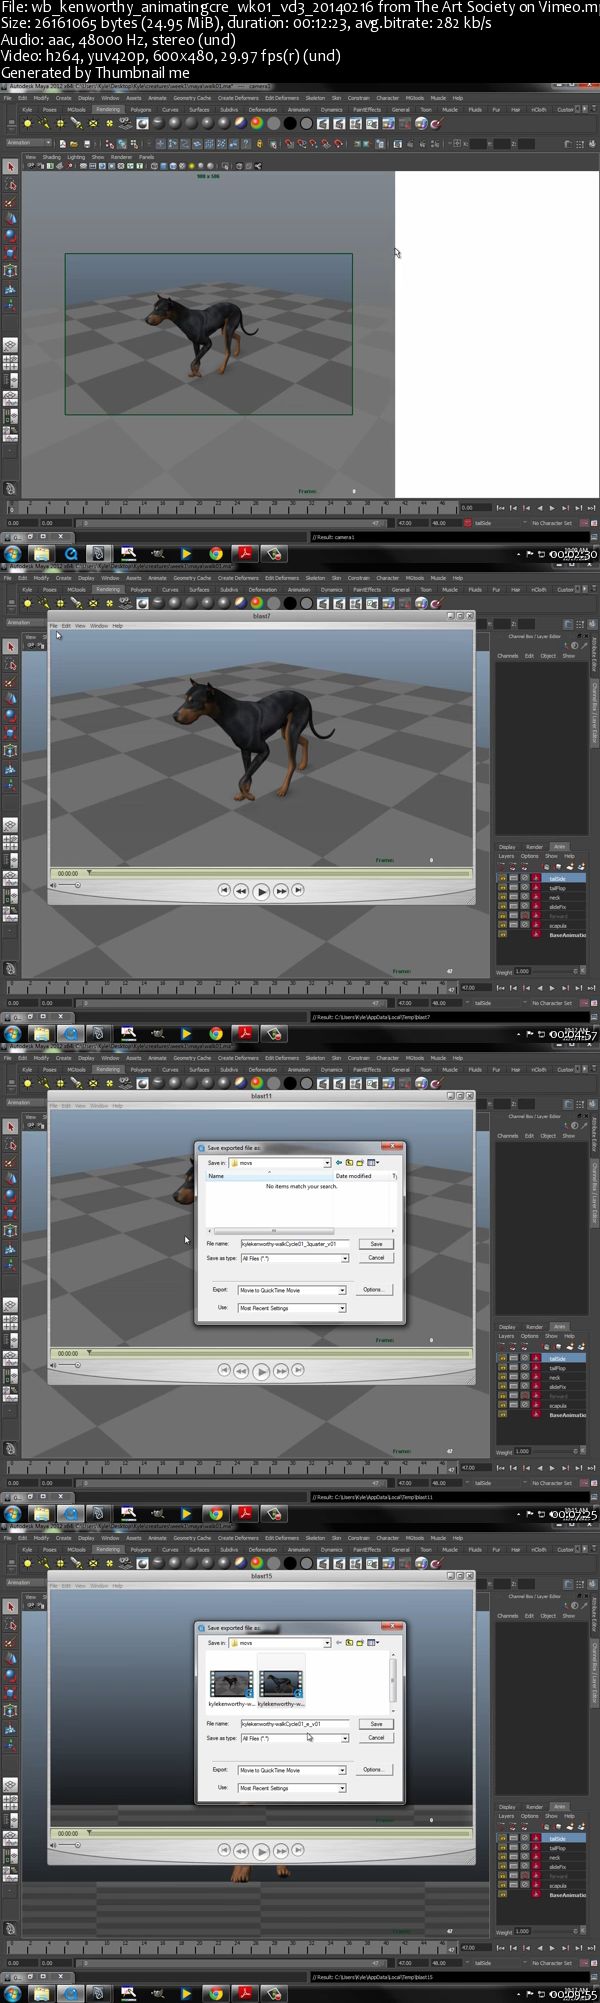This screenshot has height=2003, width=600.
Task: Click go-to-start button in blast7 player
Action: coord(224,890)
